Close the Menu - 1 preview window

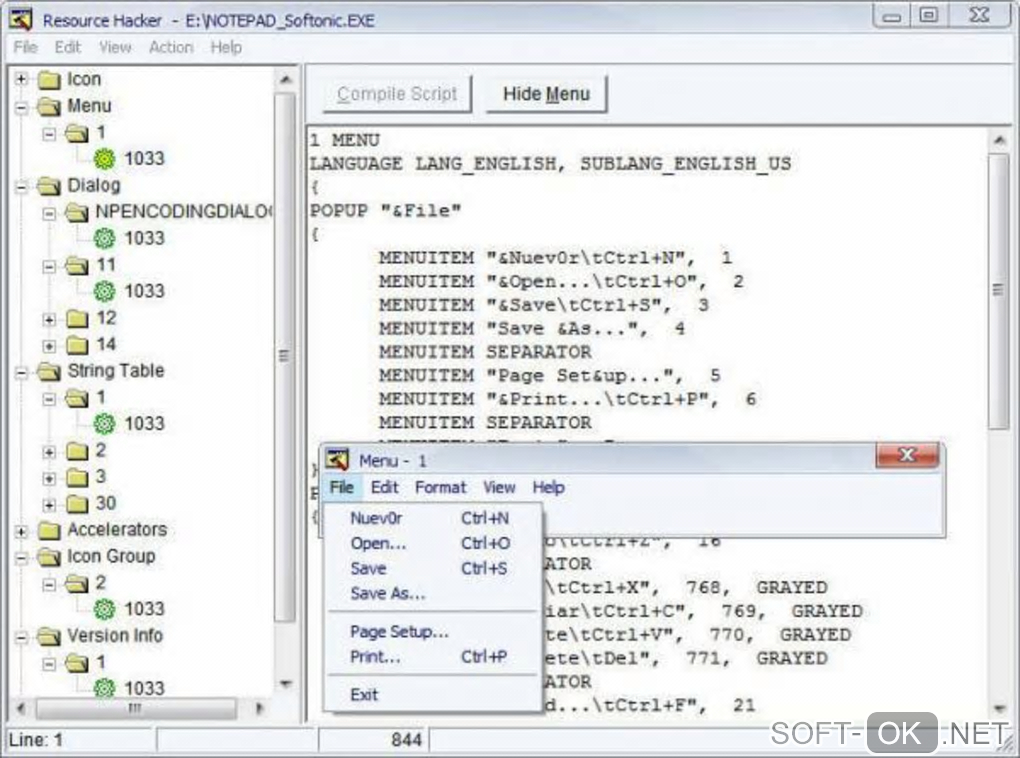coord(907,455)
